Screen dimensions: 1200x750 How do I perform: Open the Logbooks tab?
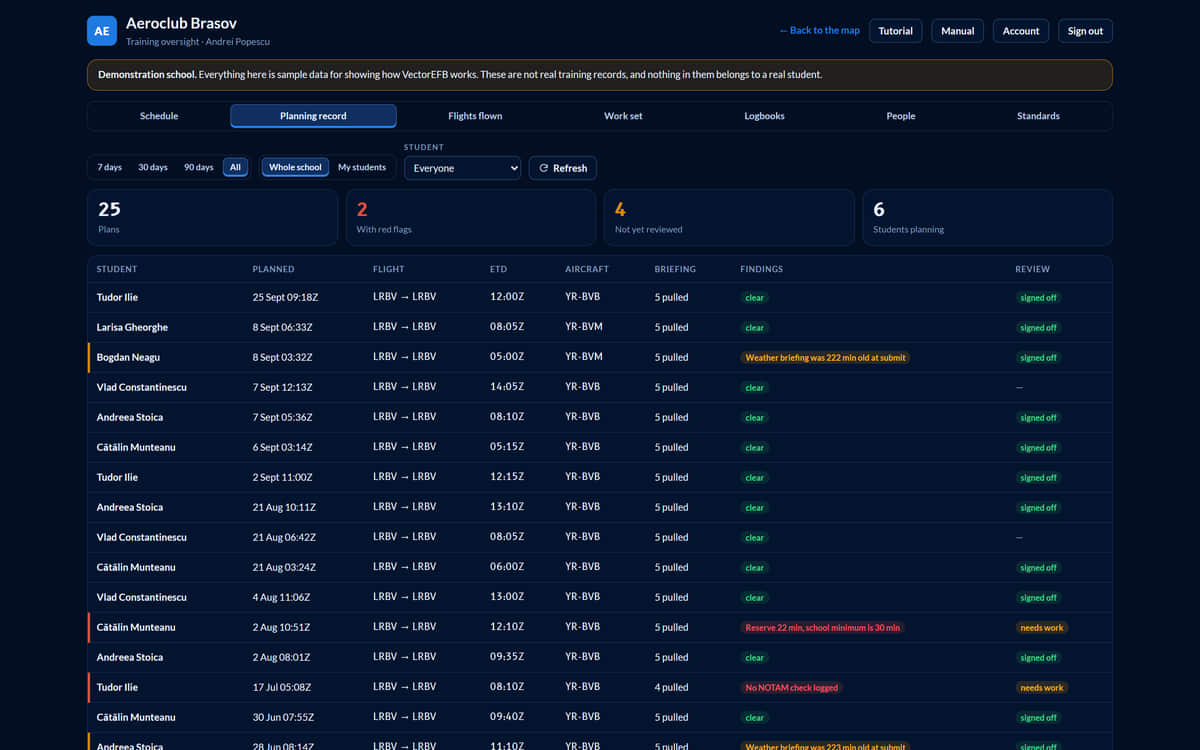click(x=764, y=116)
